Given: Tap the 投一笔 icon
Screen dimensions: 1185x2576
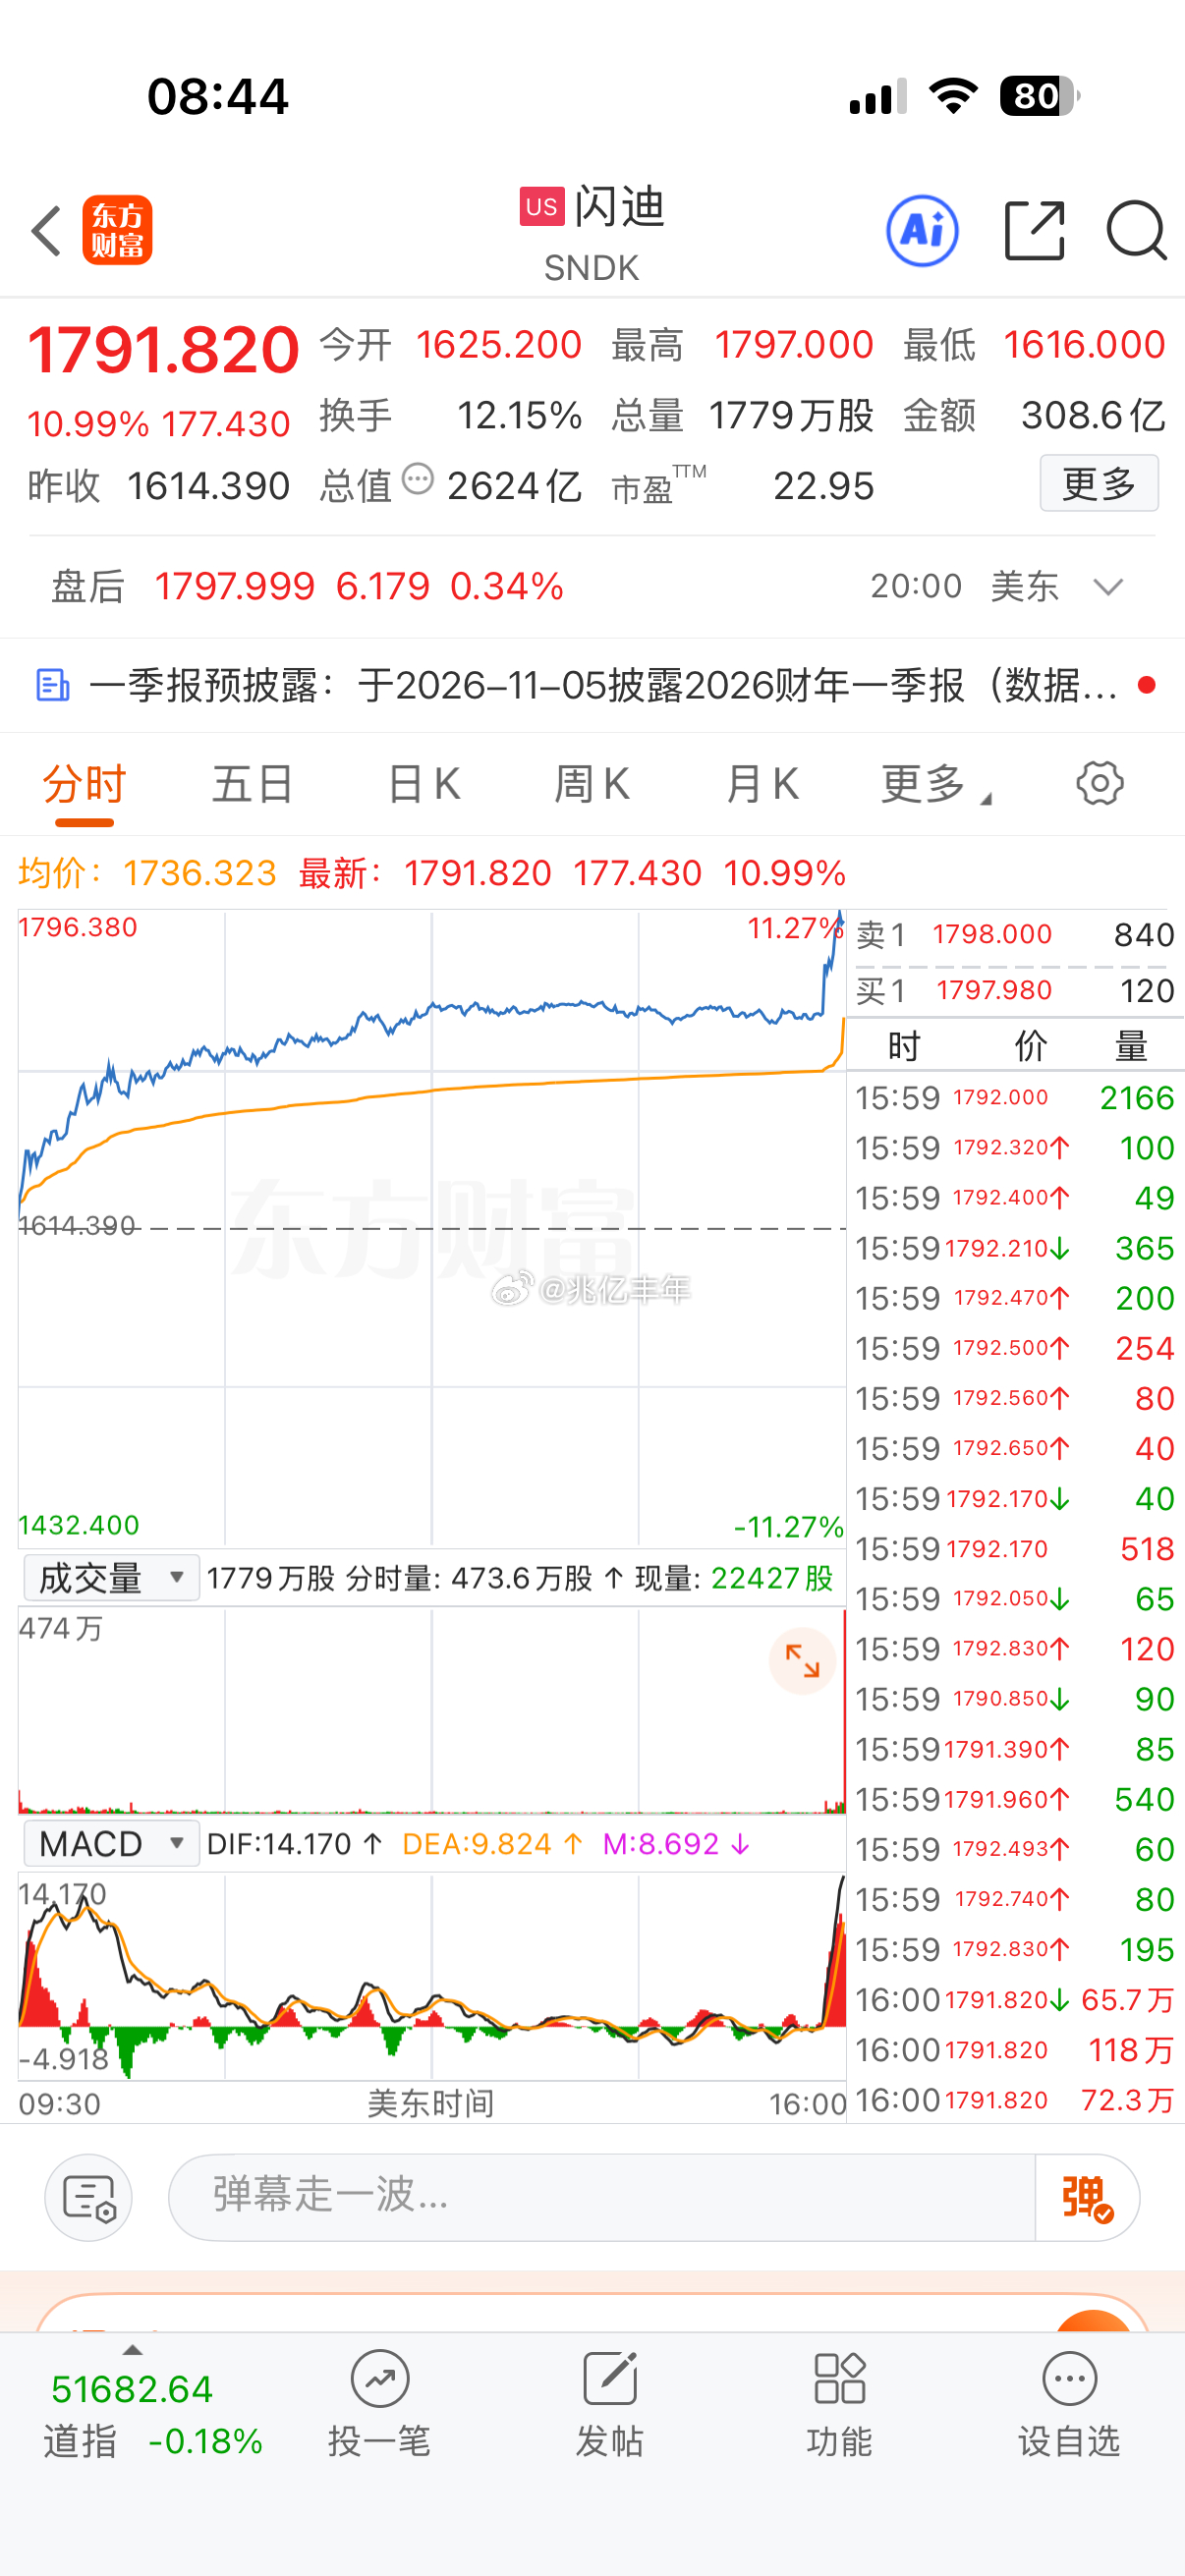Looking at the screenshot, I should click(380, 2378).
